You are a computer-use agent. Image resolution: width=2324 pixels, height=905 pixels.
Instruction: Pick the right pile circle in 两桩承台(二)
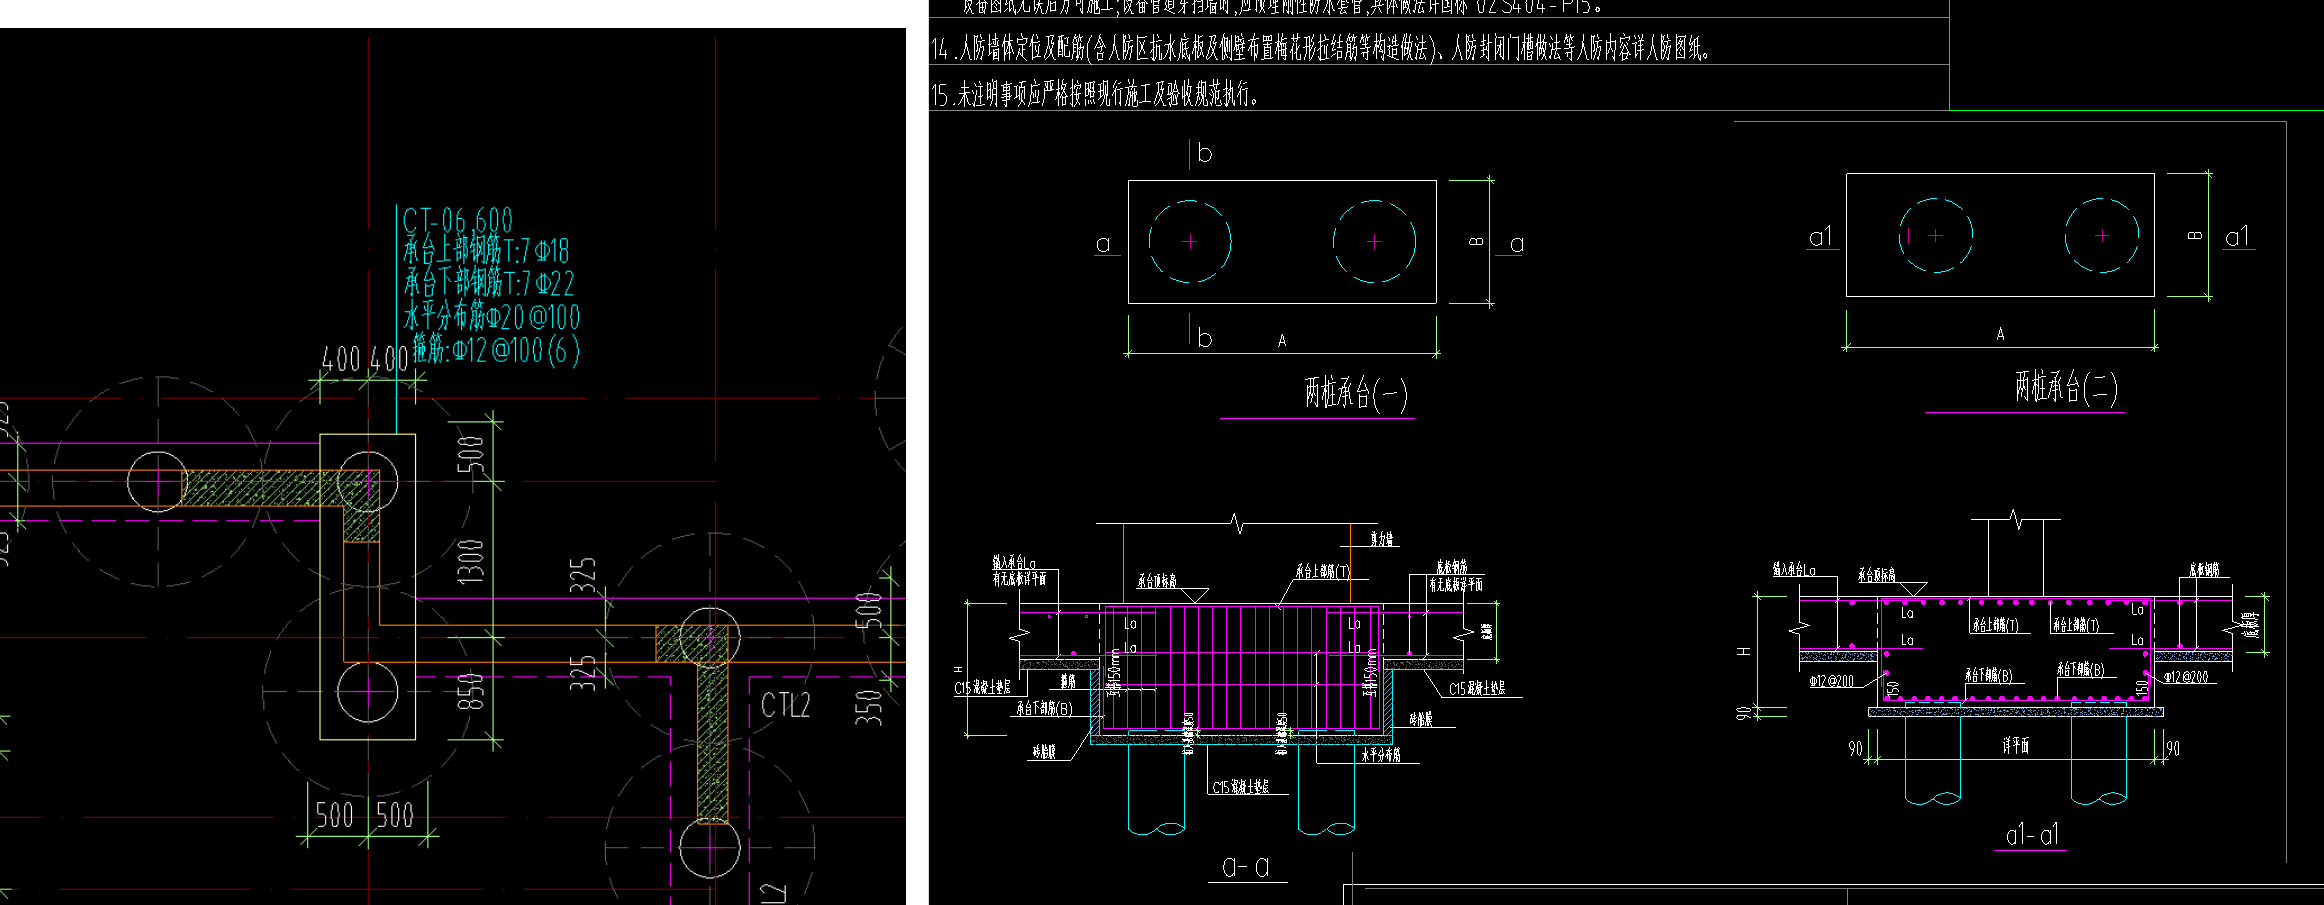click(x=2102, y=235)
